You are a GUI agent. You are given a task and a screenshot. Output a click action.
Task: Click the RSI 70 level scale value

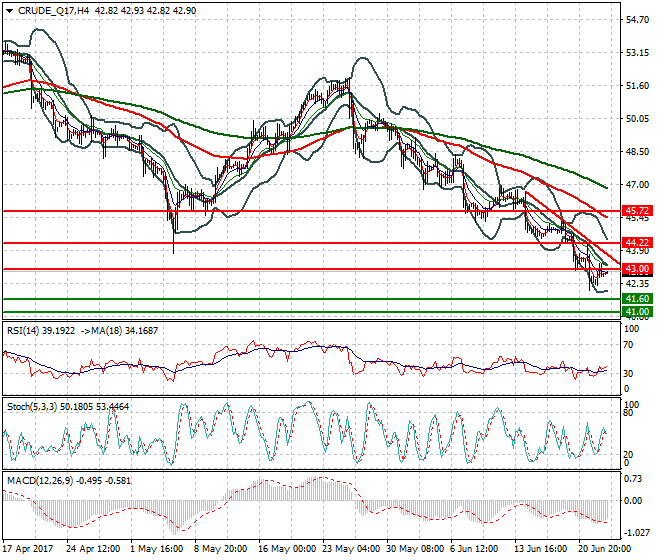pos(628,345)
